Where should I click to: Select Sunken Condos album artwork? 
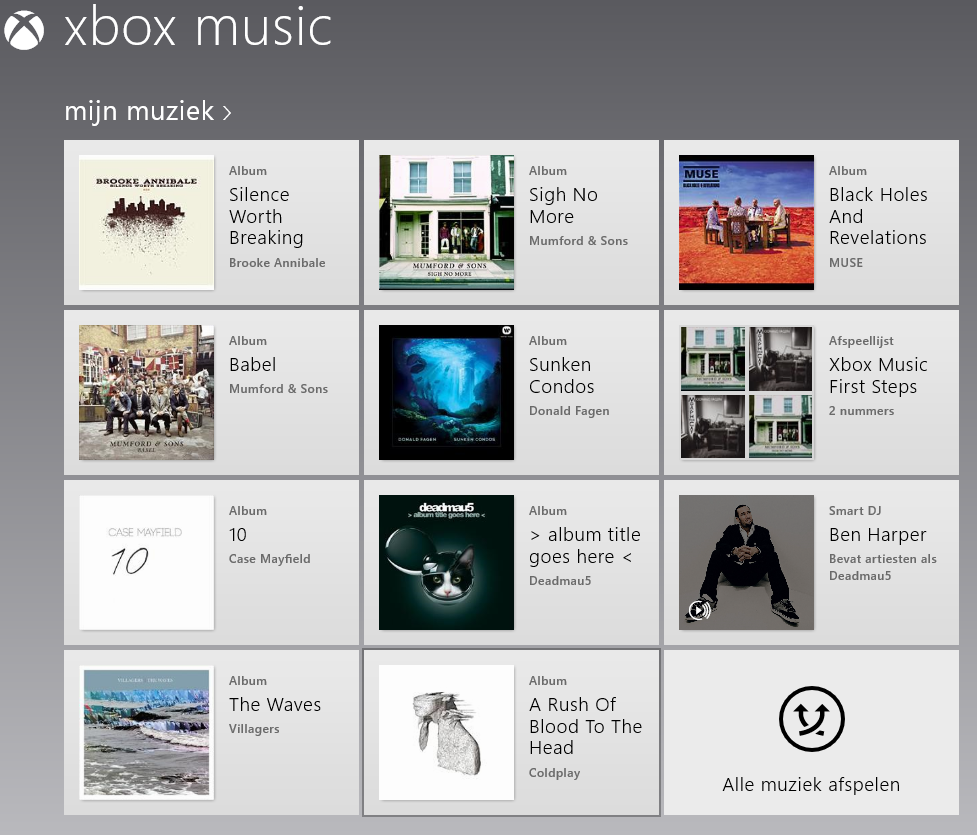pyautogui.click(x=446, y=392)
